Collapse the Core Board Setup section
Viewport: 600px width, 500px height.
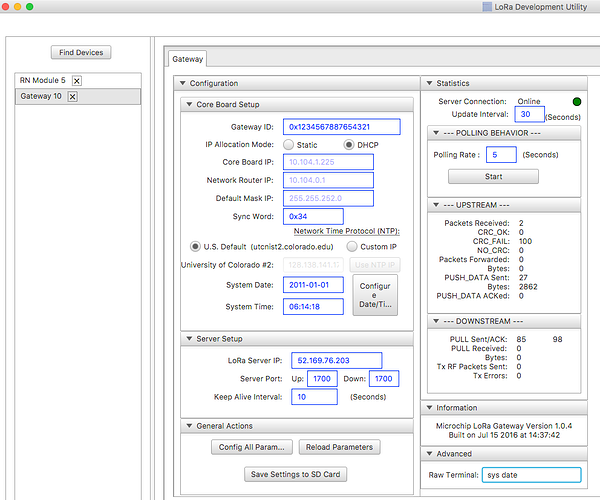(x=189, y=104)
